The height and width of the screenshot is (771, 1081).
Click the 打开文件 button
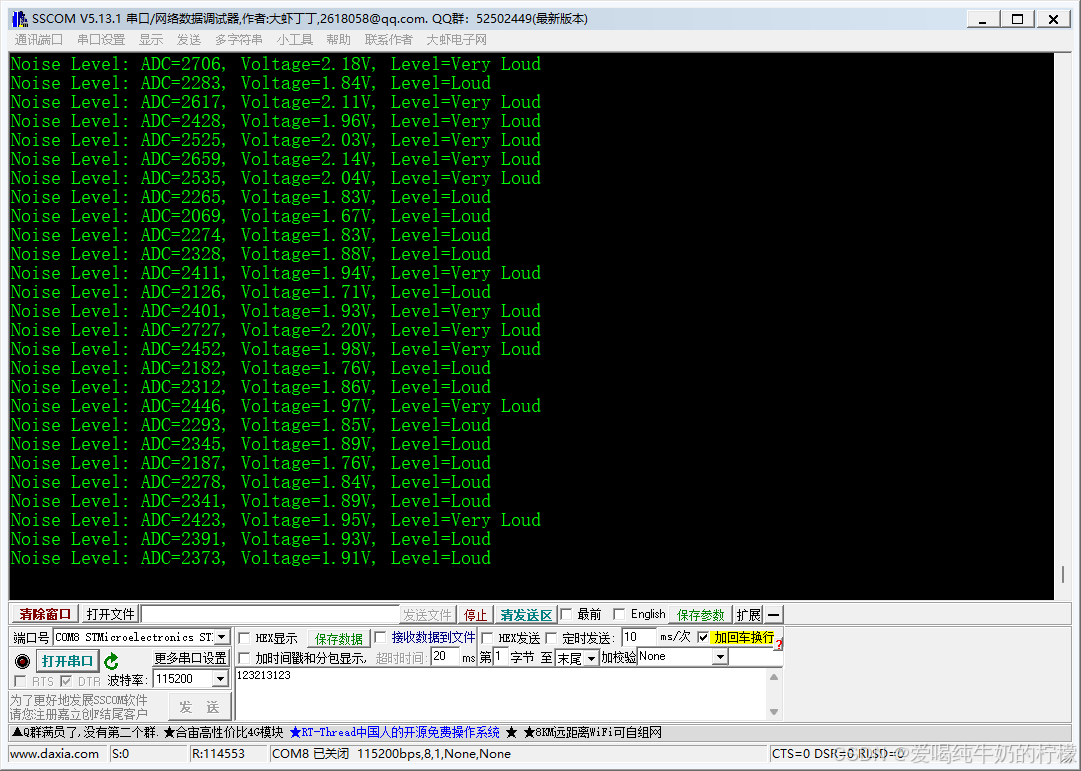coord(110,614)
